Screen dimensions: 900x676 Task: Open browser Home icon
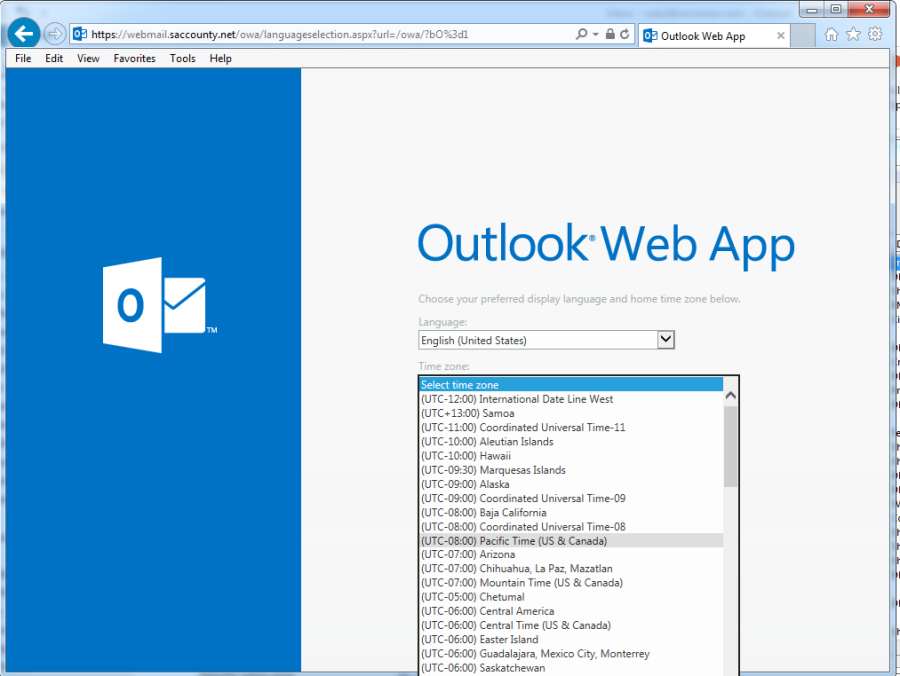pos(831,34)
